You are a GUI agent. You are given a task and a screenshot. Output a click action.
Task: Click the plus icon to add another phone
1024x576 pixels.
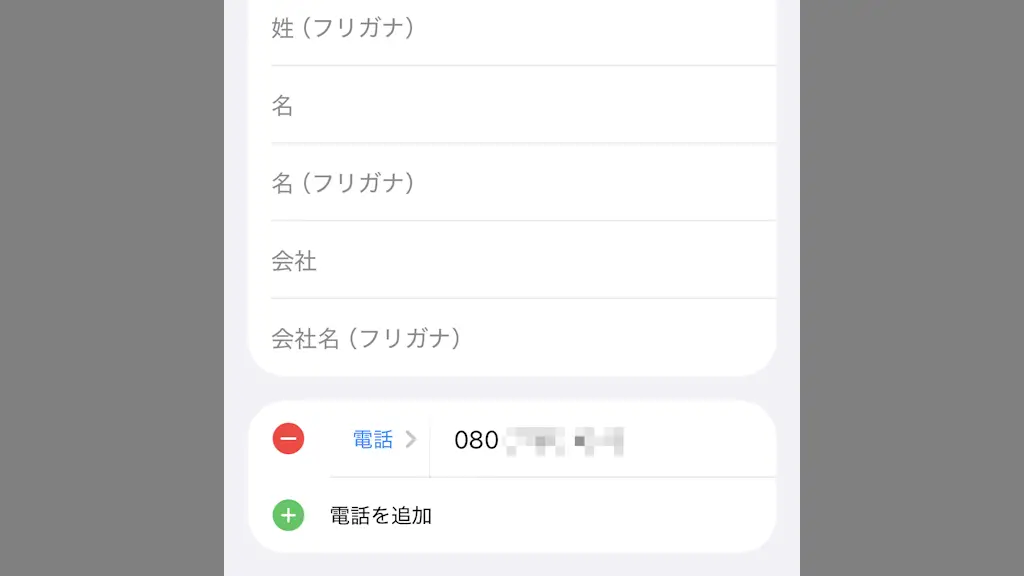(x=288, y=515)
